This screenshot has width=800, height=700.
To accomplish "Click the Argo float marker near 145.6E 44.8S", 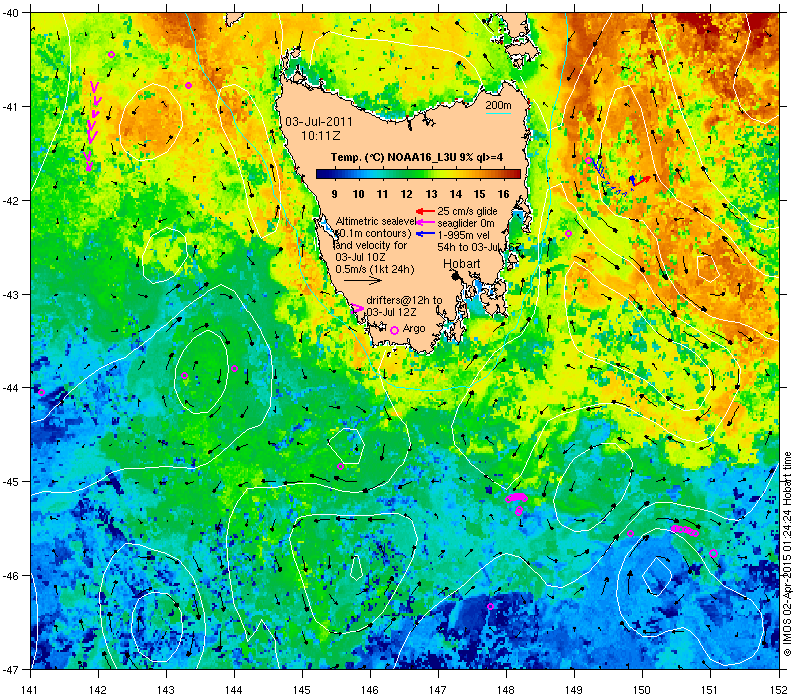I will pos(340,466).
